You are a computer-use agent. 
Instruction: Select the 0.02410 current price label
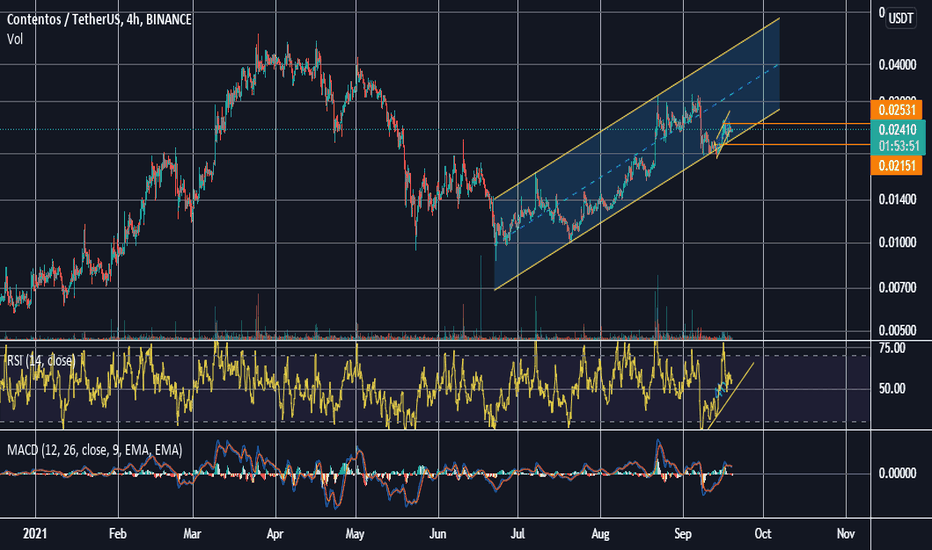pos(898,130)
